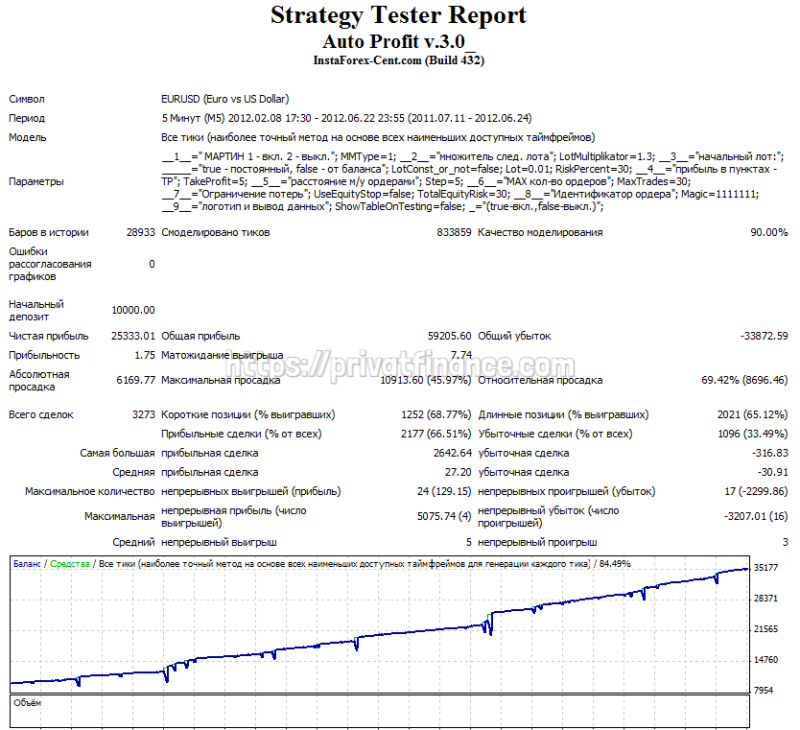This screenshot has width=800, height=730.
Task: Select the gross profit value '59205.60'
Action: point(449,336)
